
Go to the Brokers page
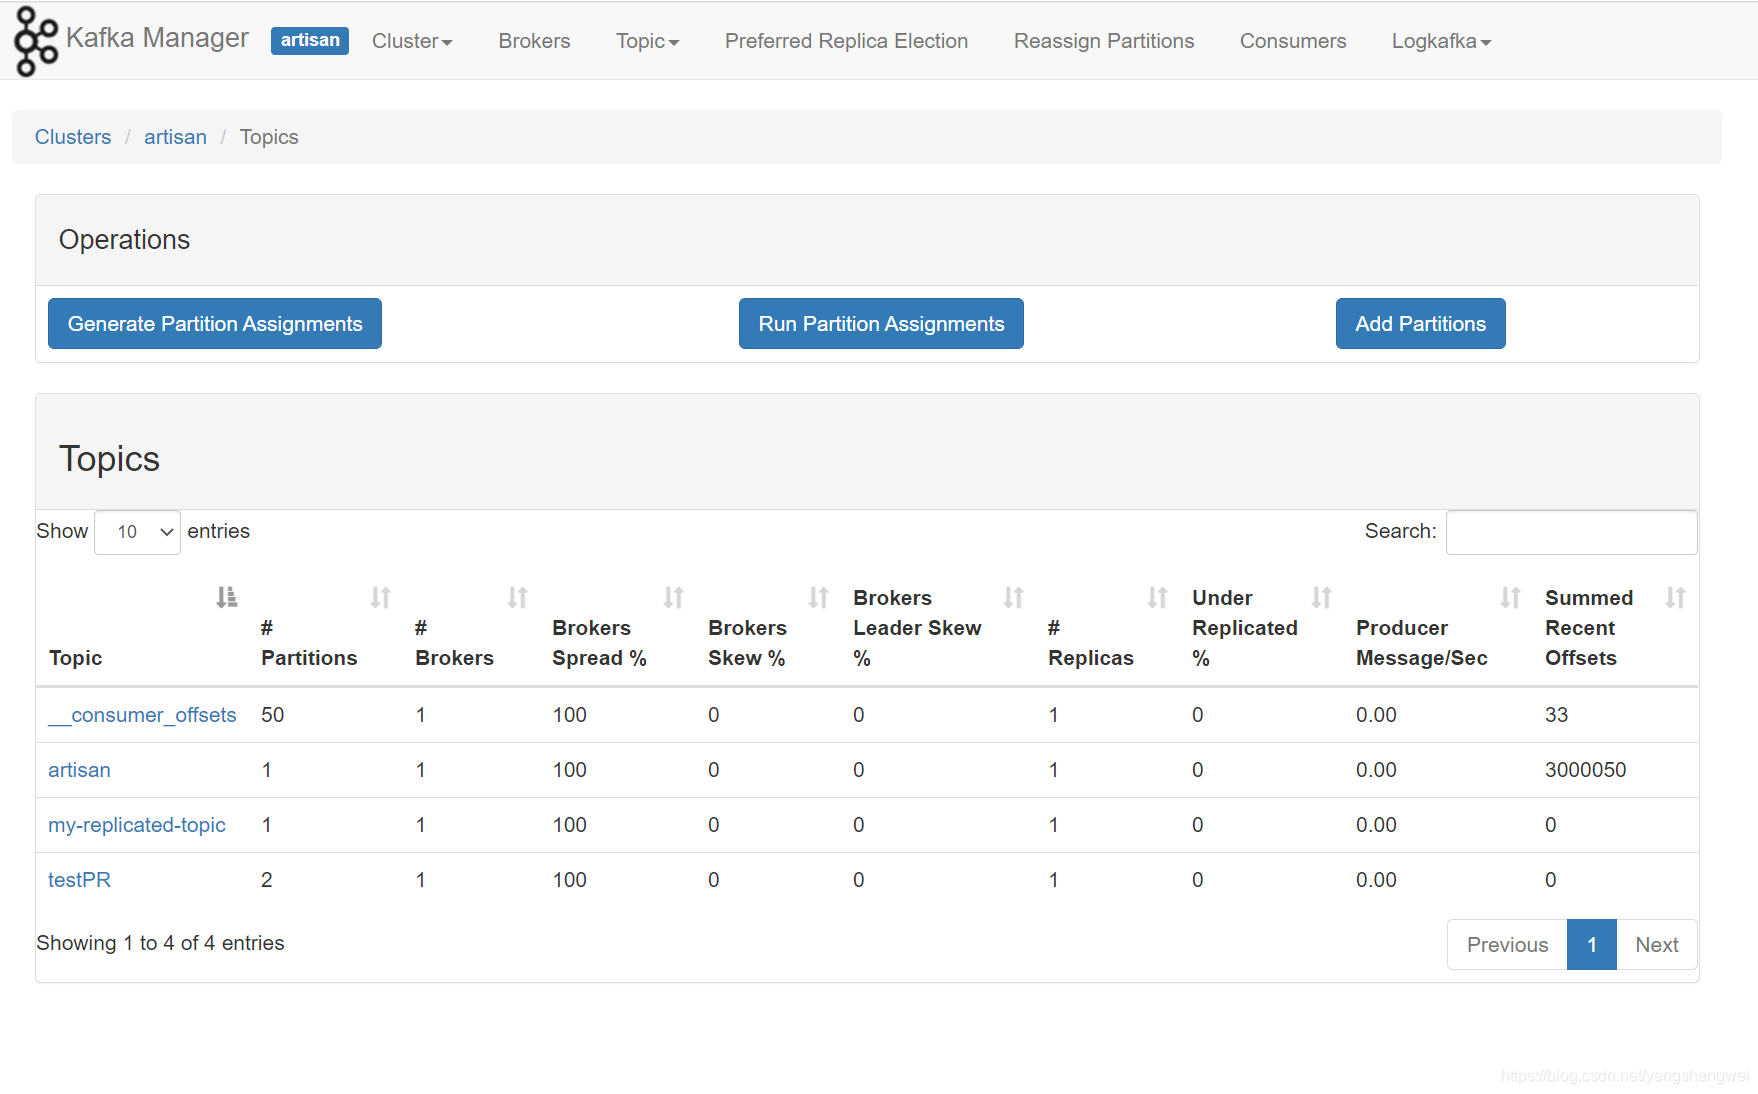point(534,41)
